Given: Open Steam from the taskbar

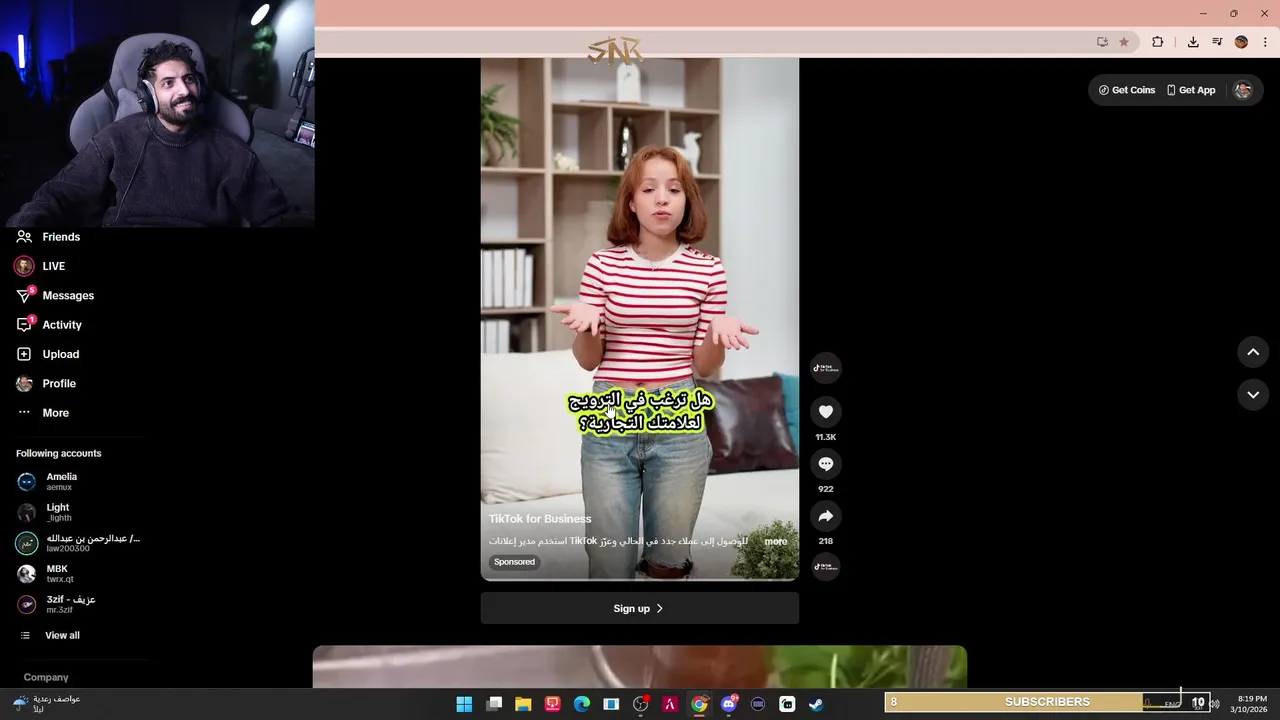Looking at the screenshot, I should [817, 704].
